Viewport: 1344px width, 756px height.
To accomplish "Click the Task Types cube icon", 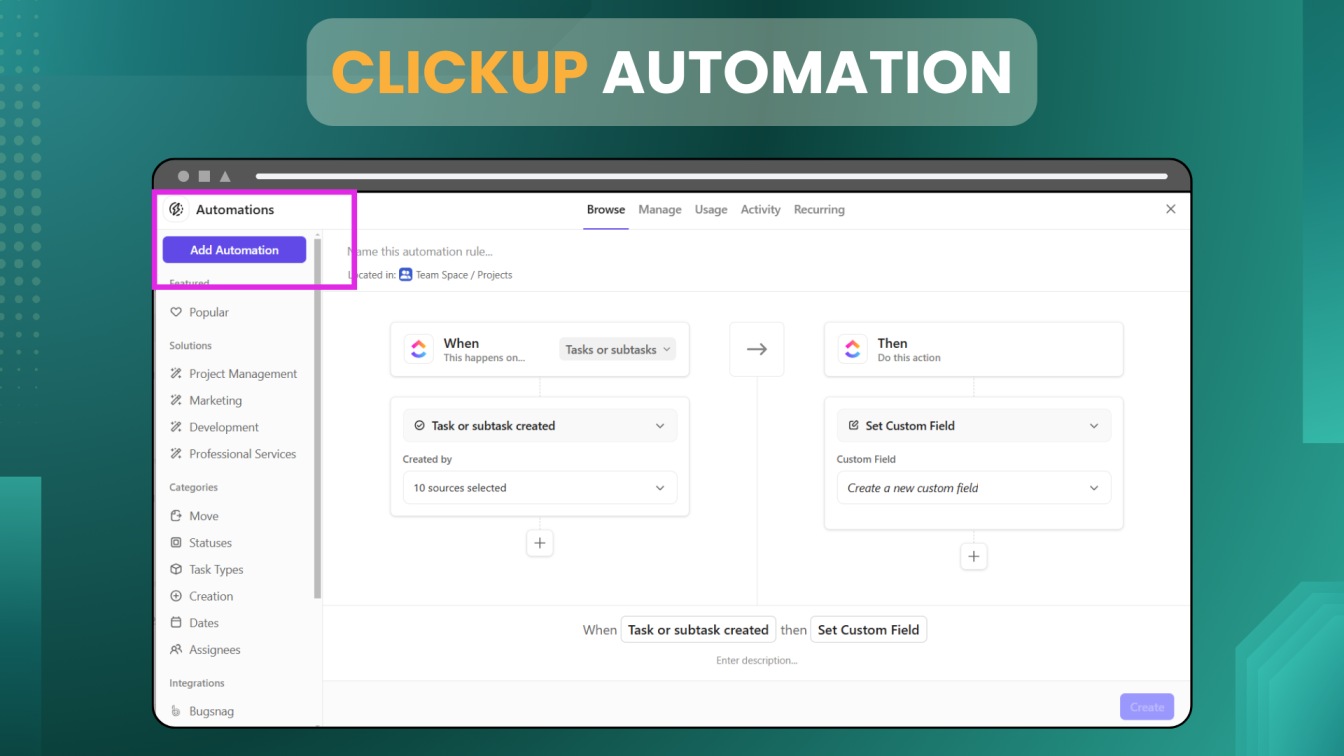I will [176, 569].
